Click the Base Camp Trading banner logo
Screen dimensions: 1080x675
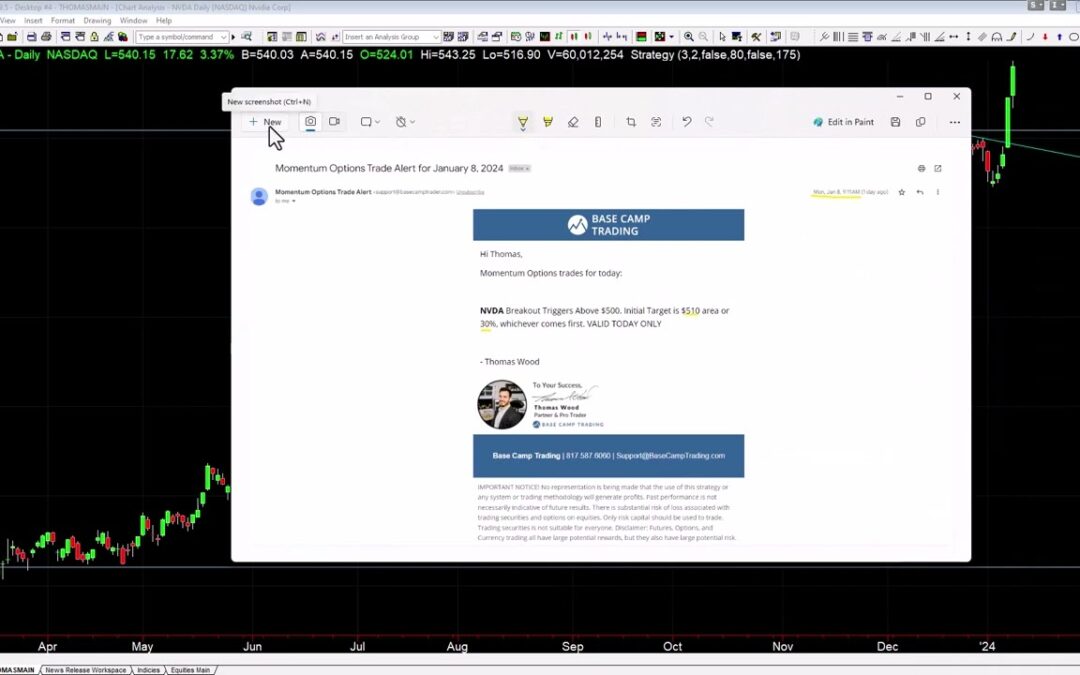pos(609,225)
